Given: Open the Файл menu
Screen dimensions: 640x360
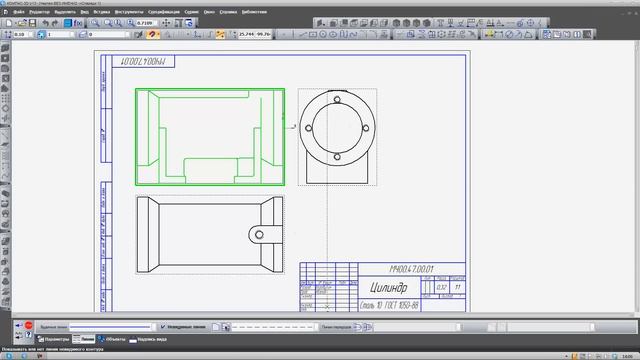Looking at the screenshot, I should click(19, 12).
